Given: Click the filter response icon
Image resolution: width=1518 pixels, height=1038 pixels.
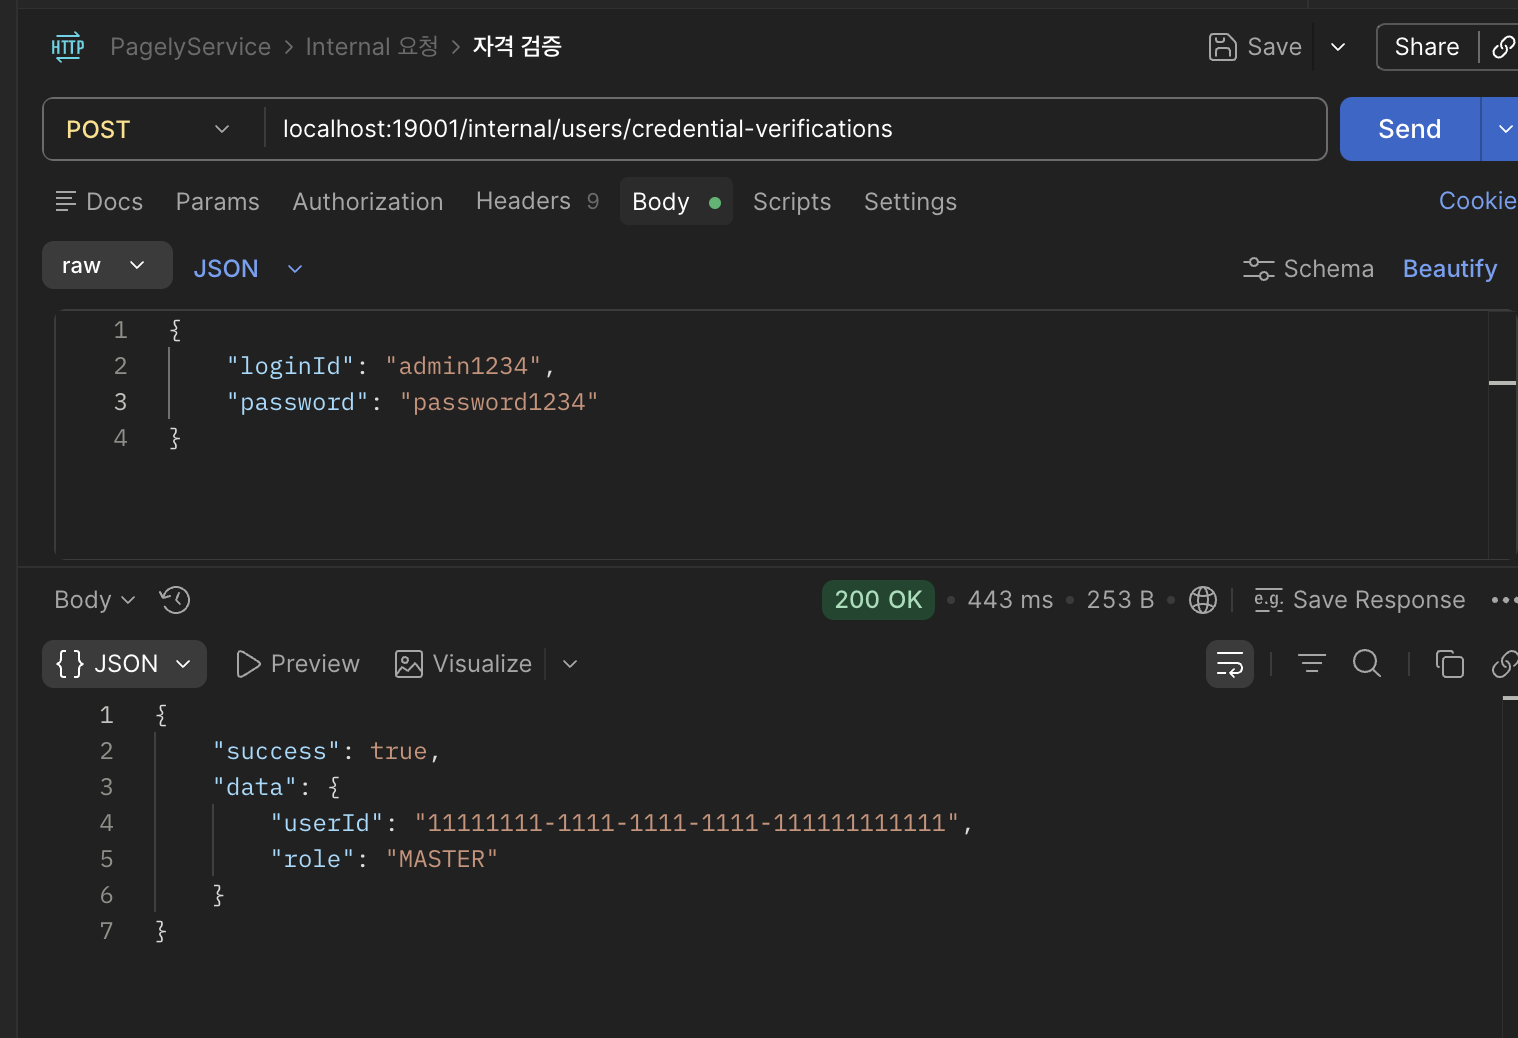Looking at the screenshot, I should click(1312, 663).
